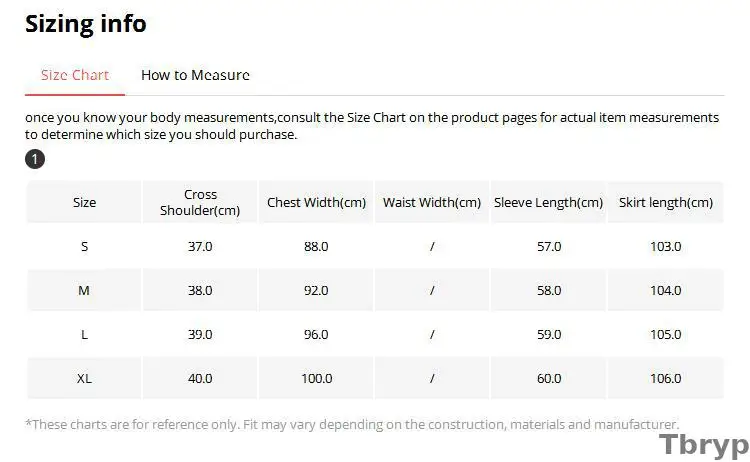This screenshot has width=750, height=462.
Task: Click the Sizing info heading
Action: 85,23
